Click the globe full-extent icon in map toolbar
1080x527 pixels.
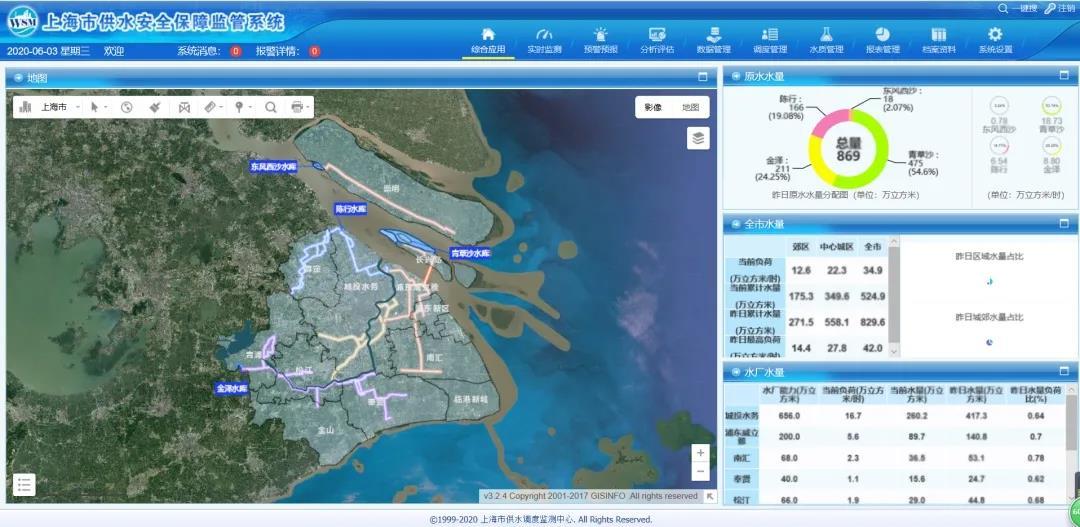(x=127, y=107)
